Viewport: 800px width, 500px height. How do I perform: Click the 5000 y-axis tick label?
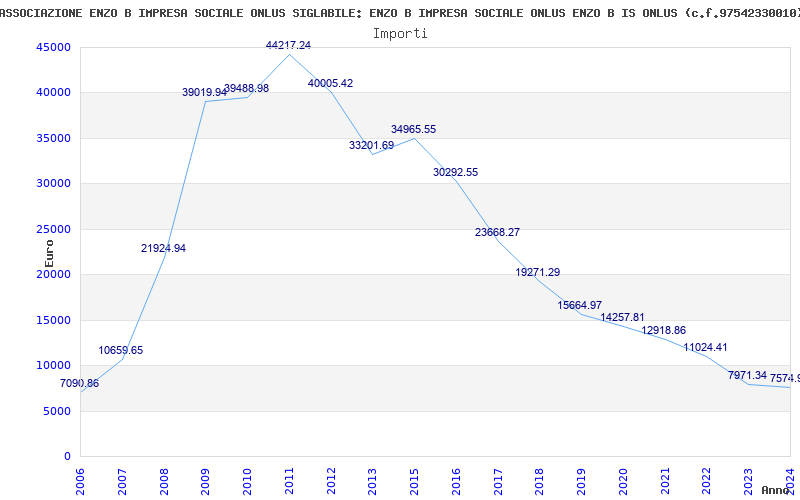tap(57, 411)
